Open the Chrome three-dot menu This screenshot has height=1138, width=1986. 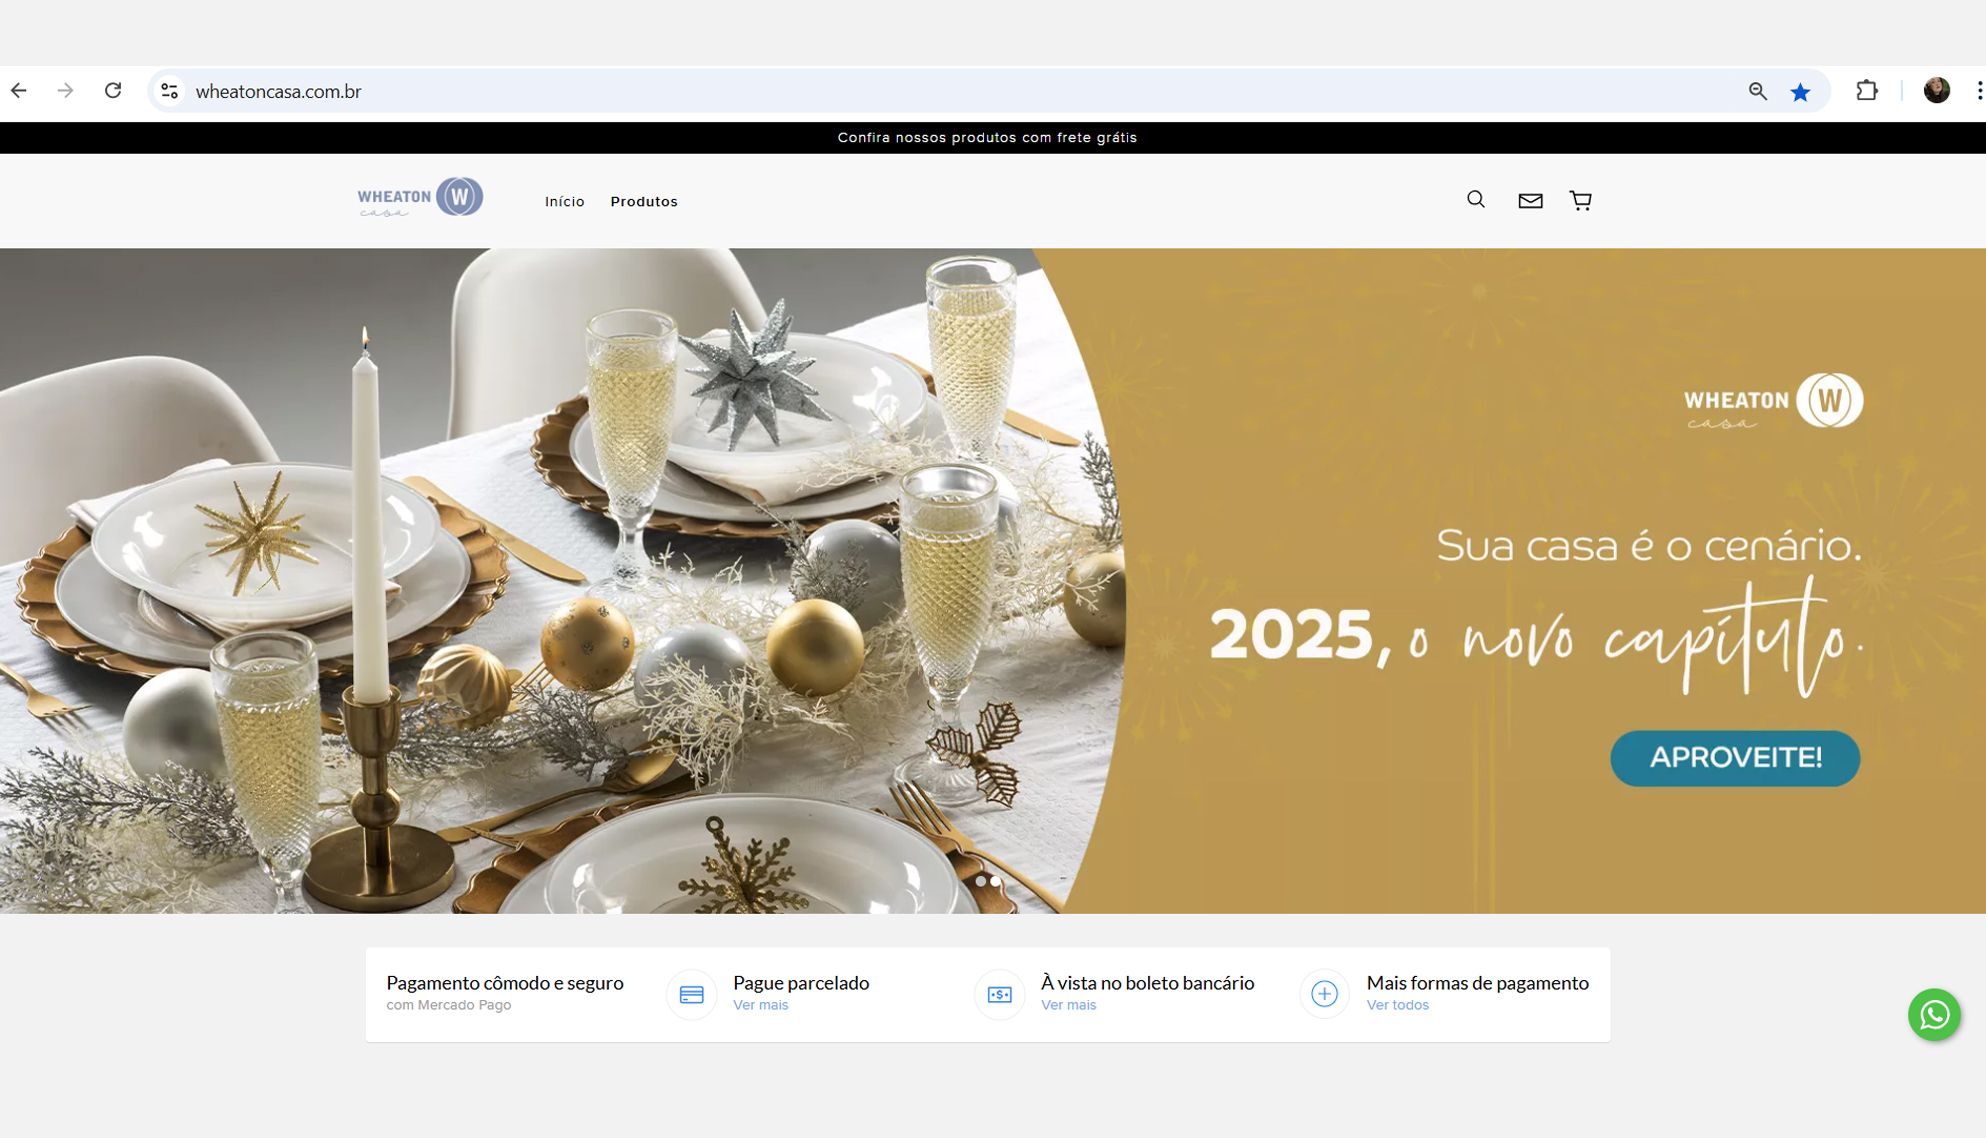click(x=1978, y=91)
